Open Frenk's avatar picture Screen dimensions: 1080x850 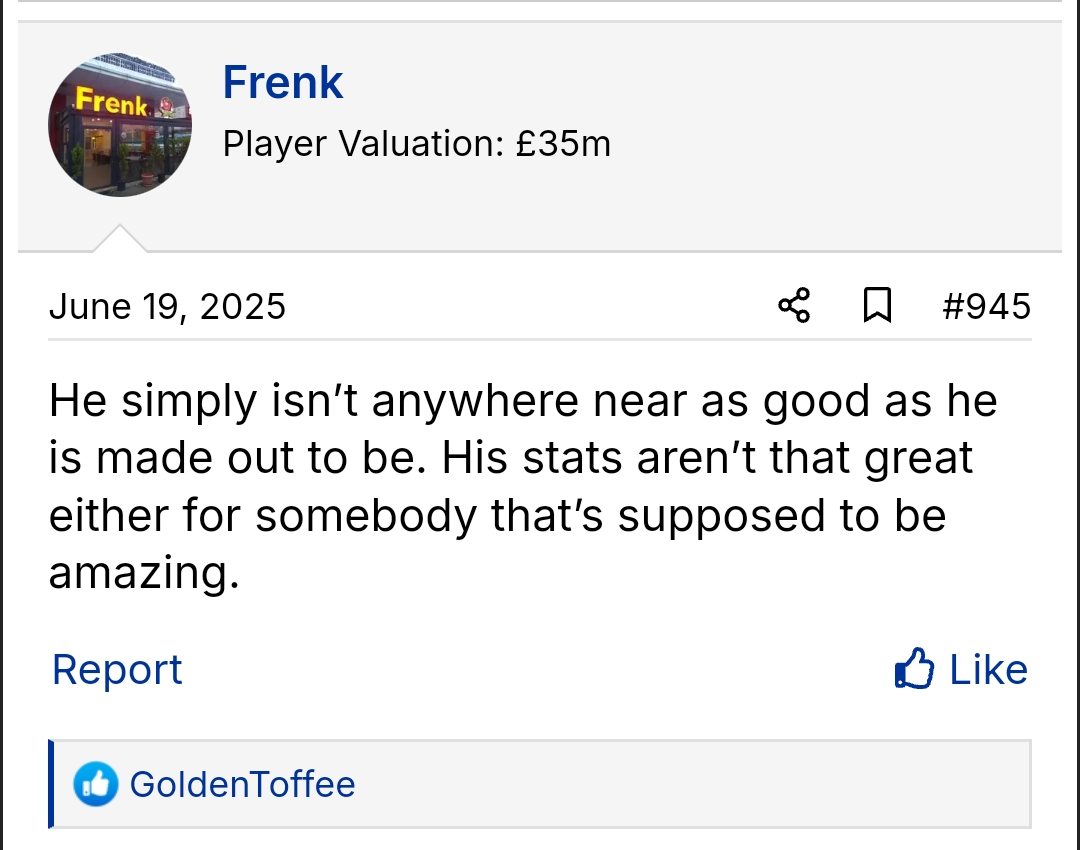click(x=120, y=125)
